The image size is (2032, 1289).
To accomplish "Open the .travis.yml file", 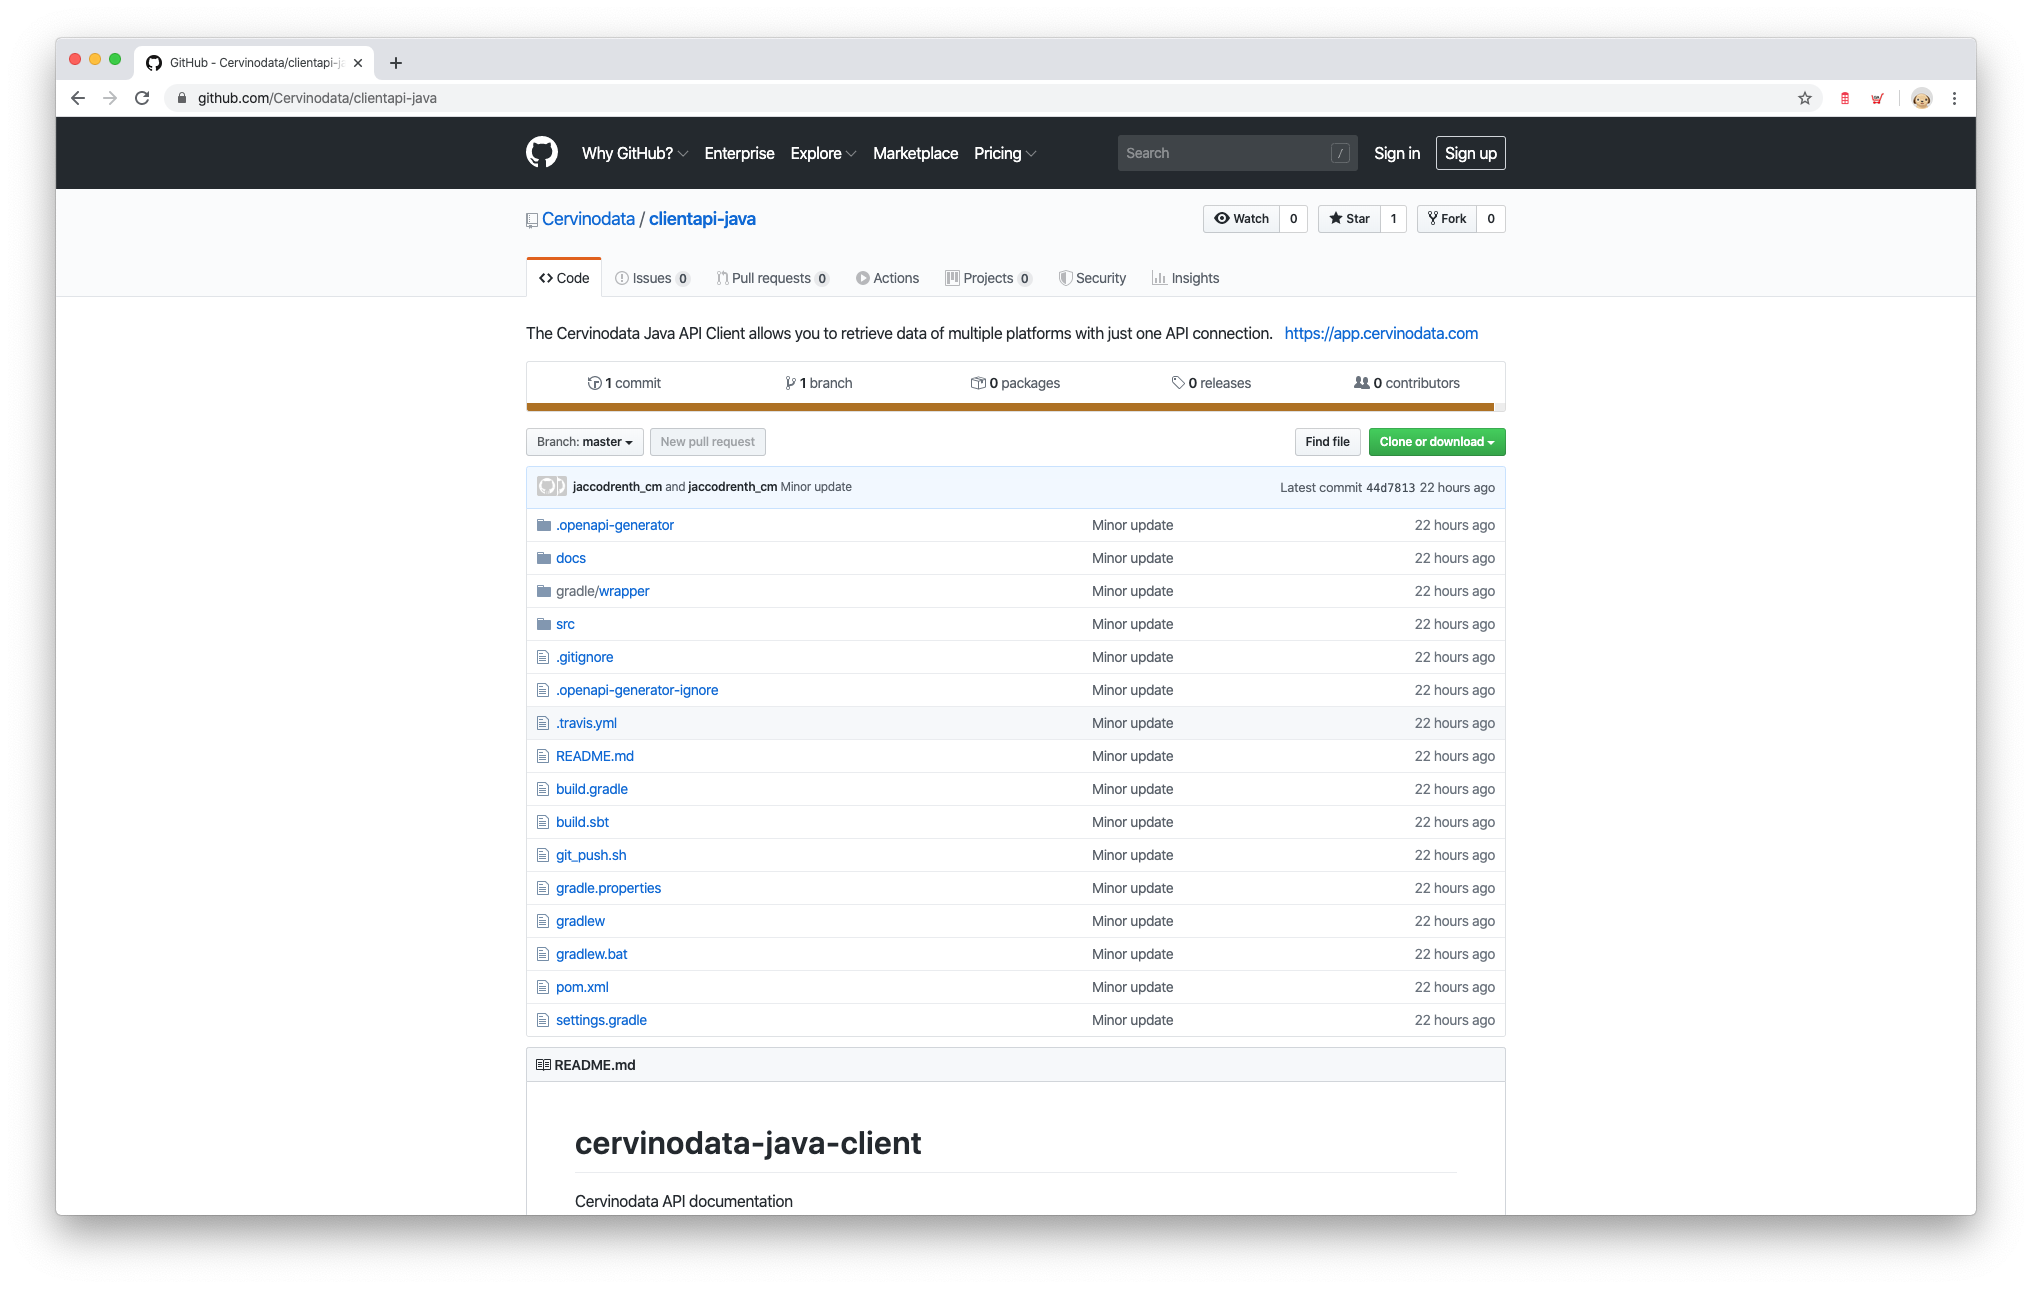I will pos(587,723).
